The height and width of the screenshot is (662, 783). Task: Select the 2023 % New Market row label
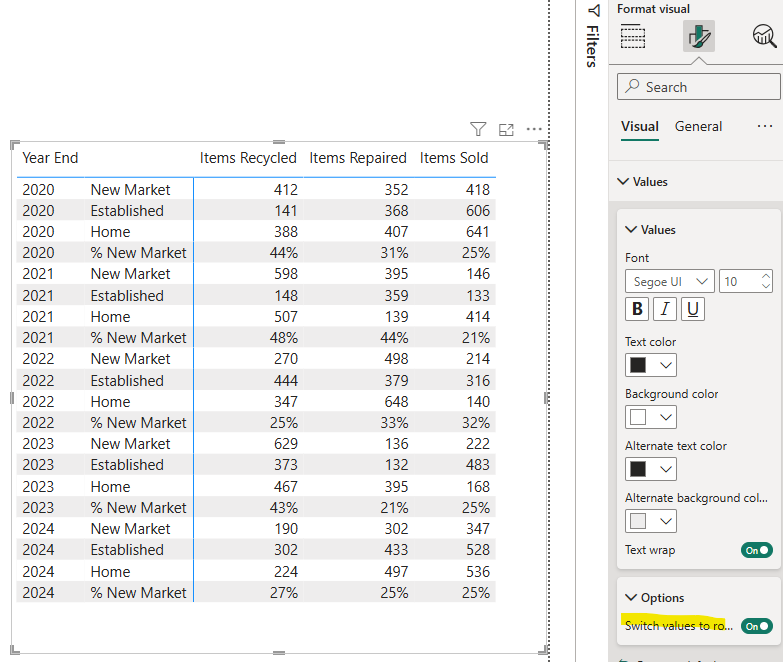tap(138, 508)
